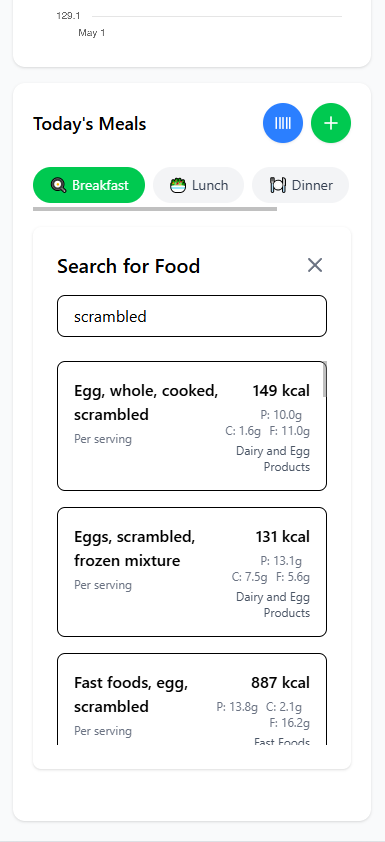Close the Search for Food panel
Screen dimensions: 385x842
click(x=315, y=265)
